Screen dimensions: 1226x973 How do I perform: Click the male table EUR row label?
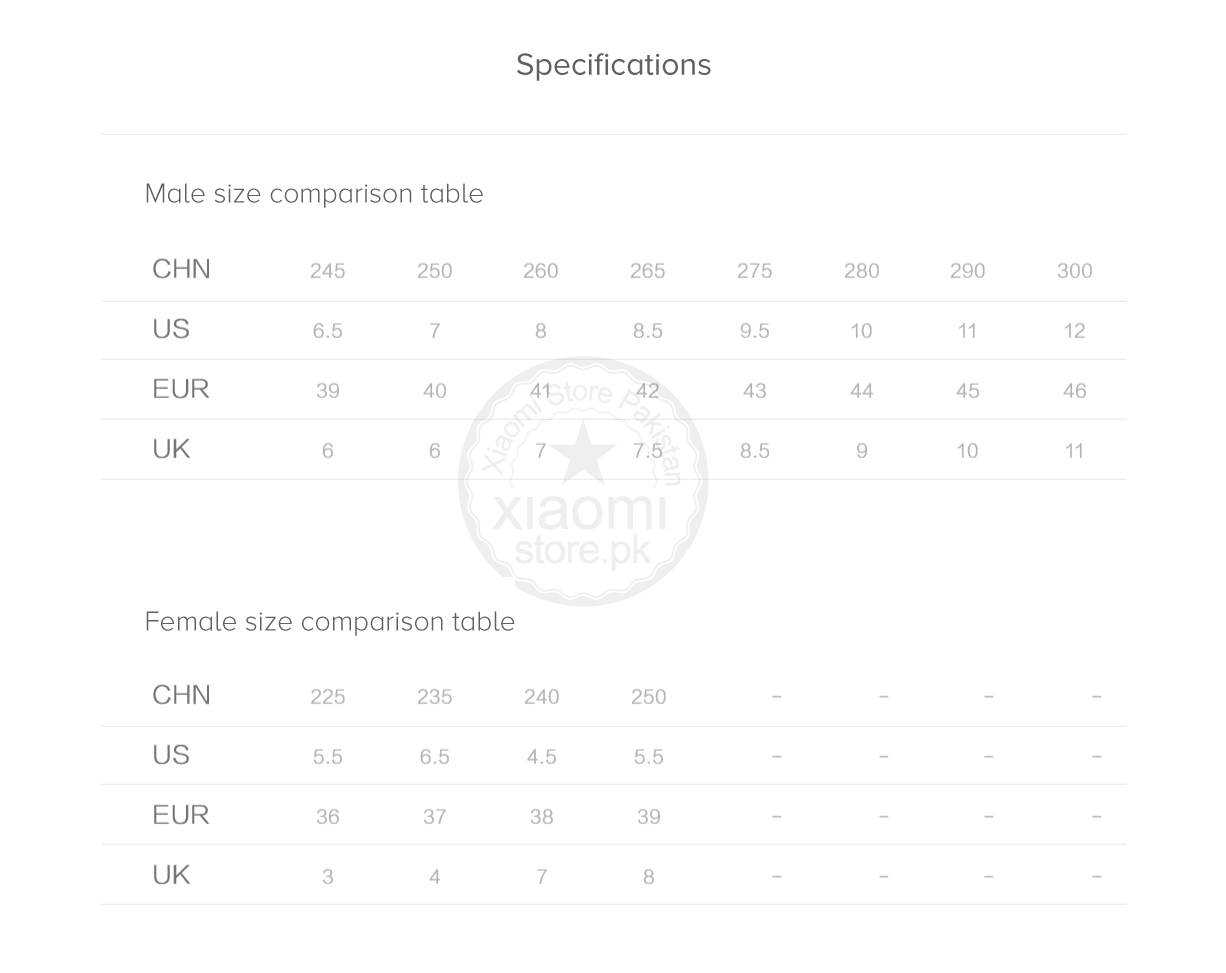tap(181, 390)
